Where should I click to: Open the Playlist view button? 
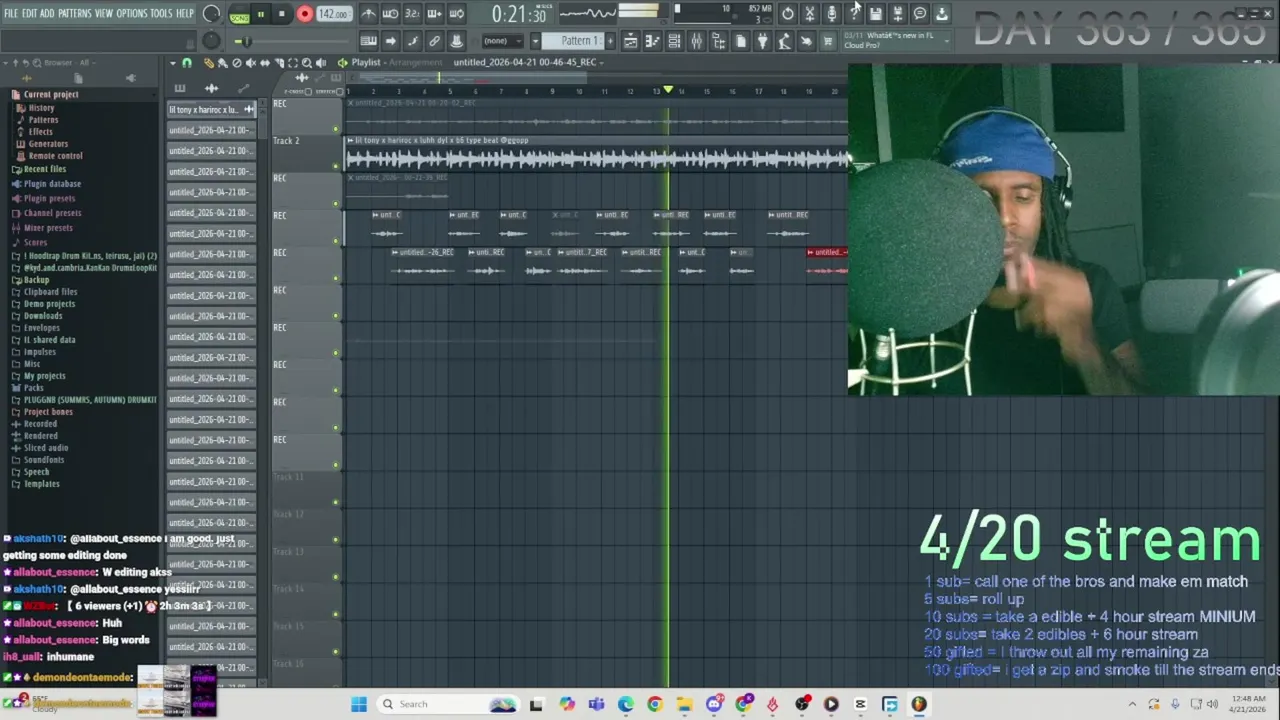(630, 41)
